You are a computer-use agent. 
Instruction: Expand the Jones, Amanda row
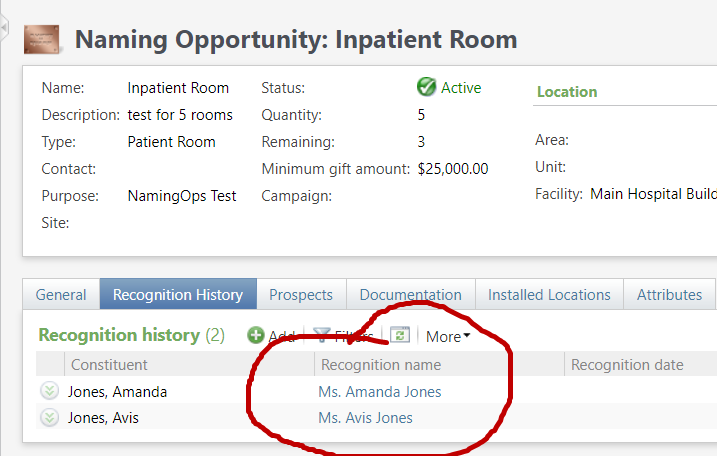coord(50,392)
